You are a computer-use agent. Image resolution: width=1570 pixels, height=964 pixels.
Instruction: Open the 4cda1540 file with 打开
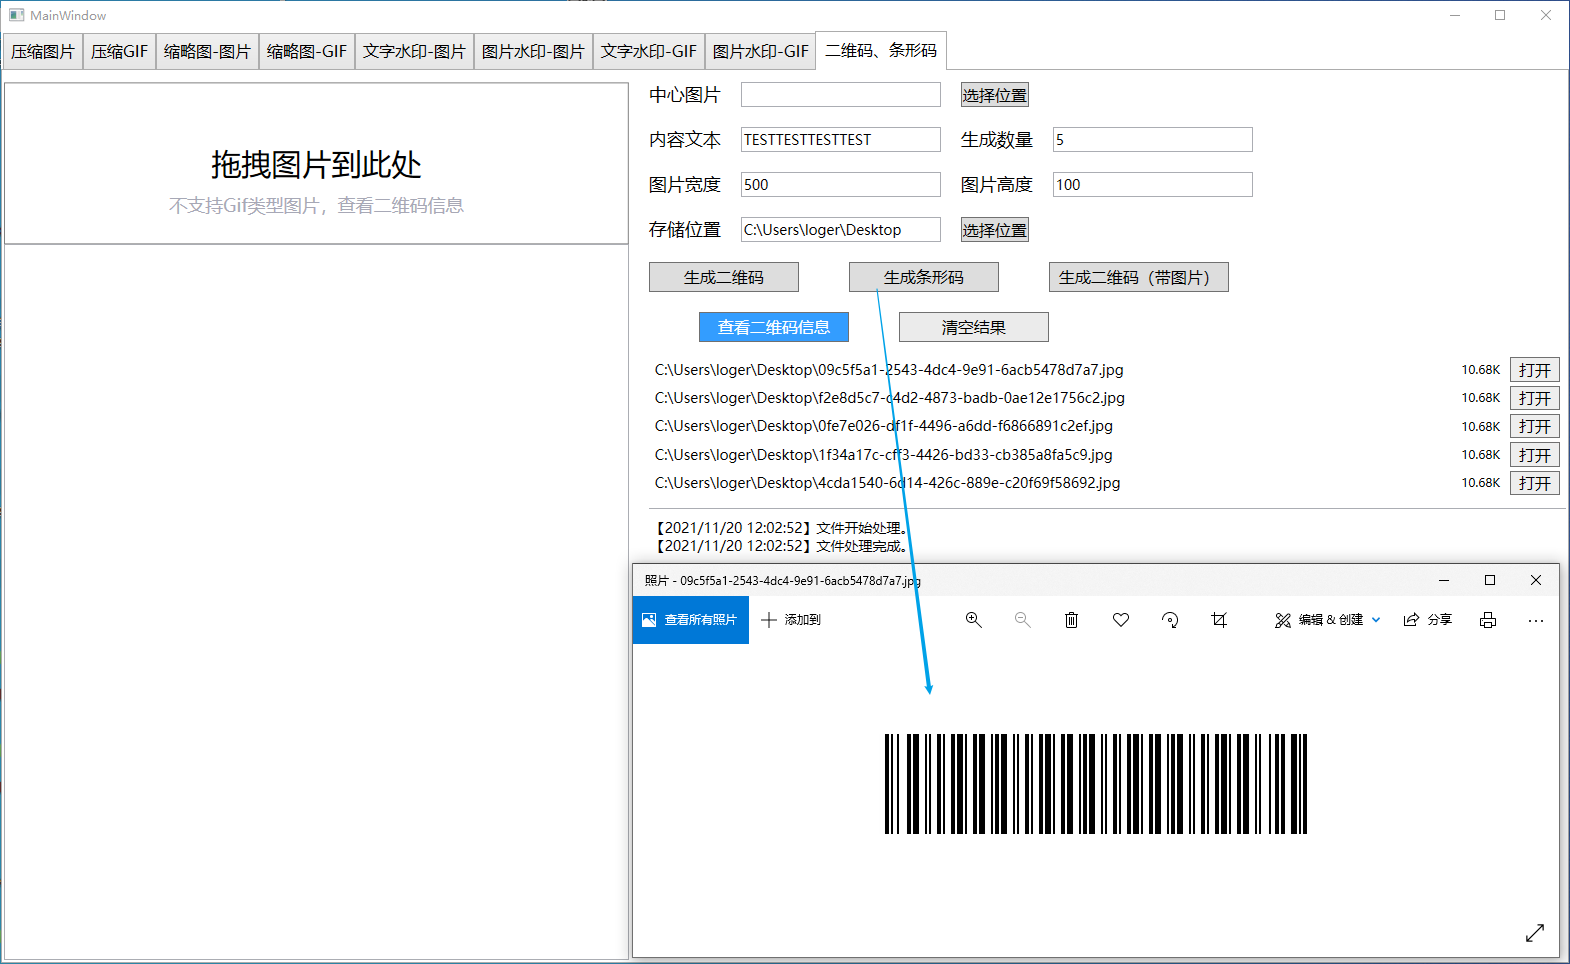point(1535,483)
